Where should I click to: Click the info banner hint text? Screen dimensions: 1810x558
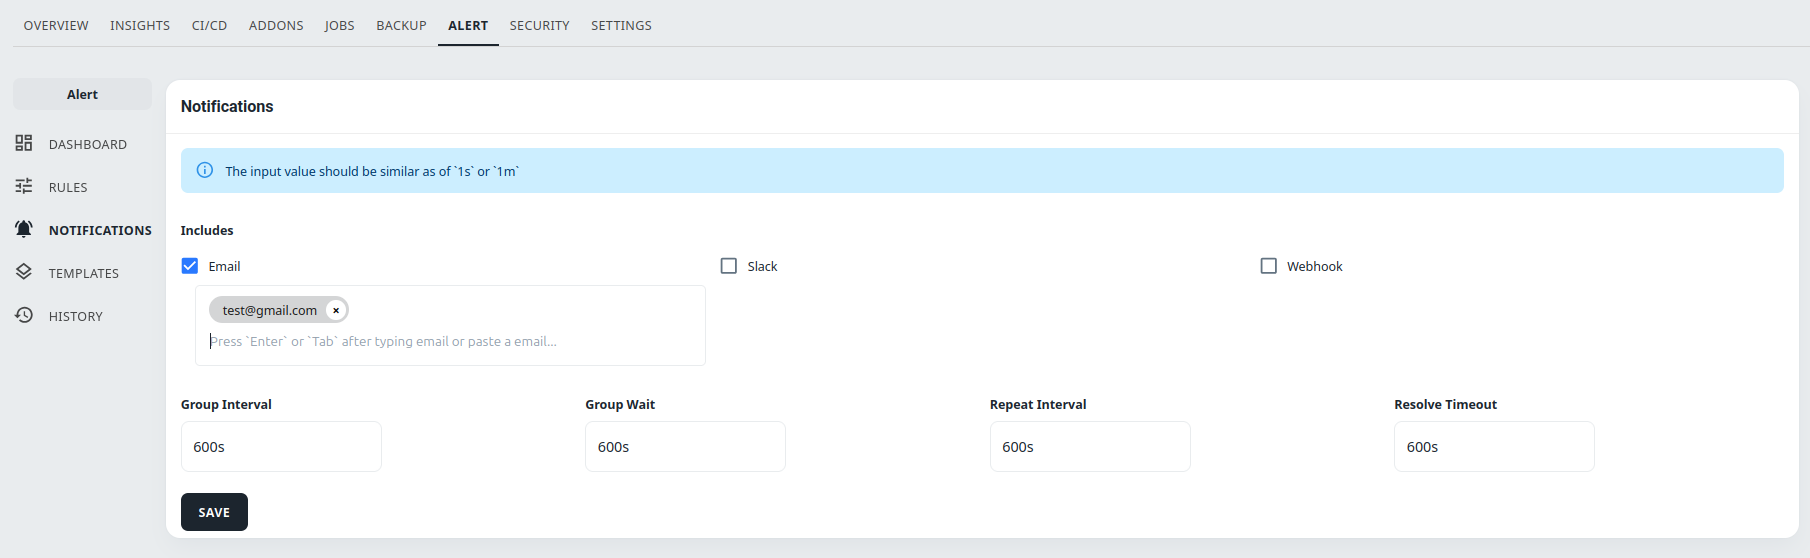[372, 171]
